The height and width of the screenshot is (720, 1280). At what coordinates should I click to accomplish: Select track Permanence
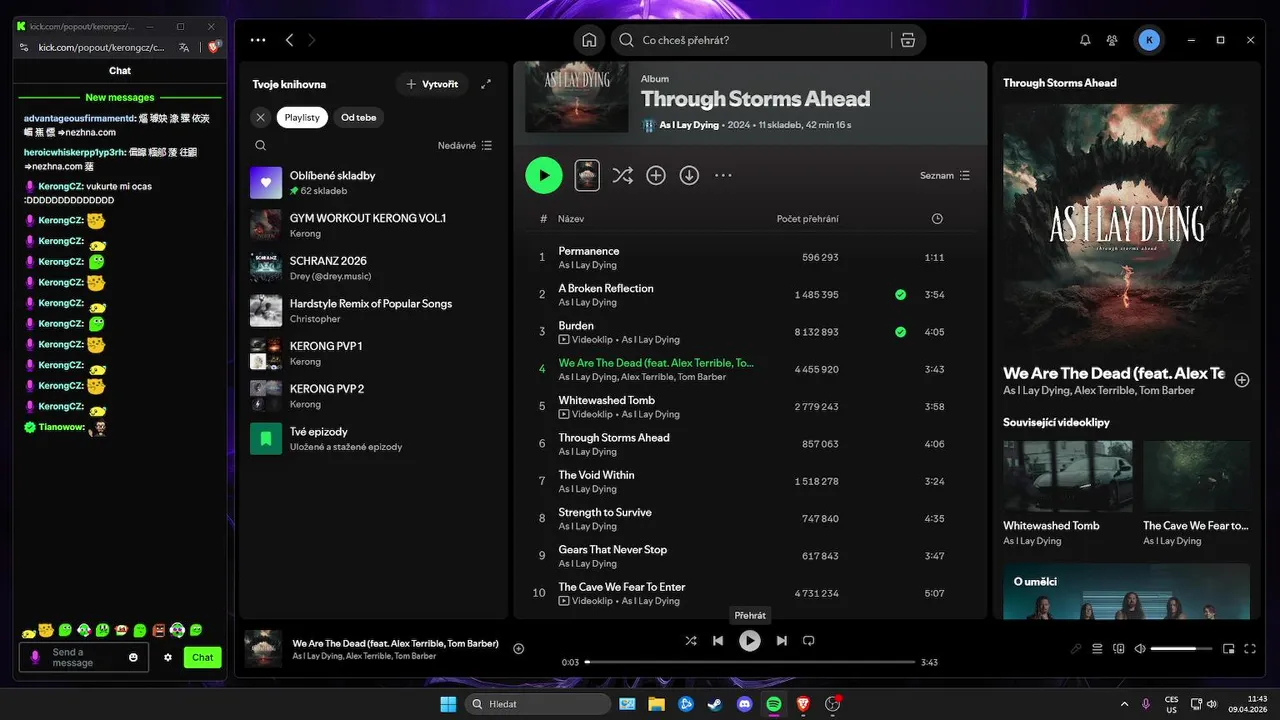751,257
